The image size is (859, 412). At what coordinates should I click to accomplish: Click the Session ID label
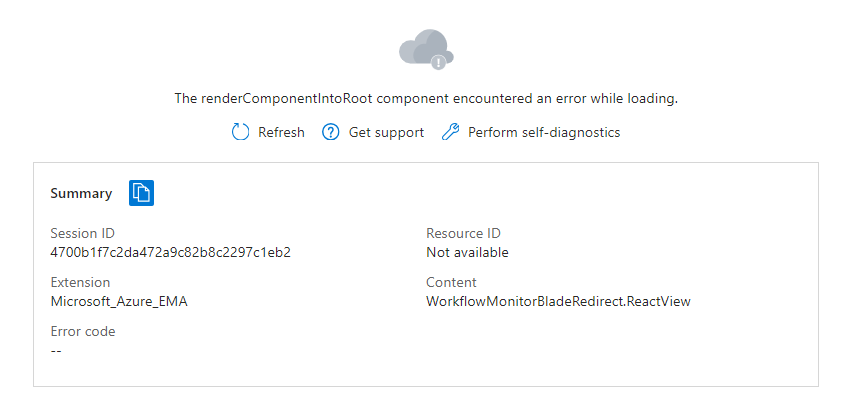click(x=82, y=233)
